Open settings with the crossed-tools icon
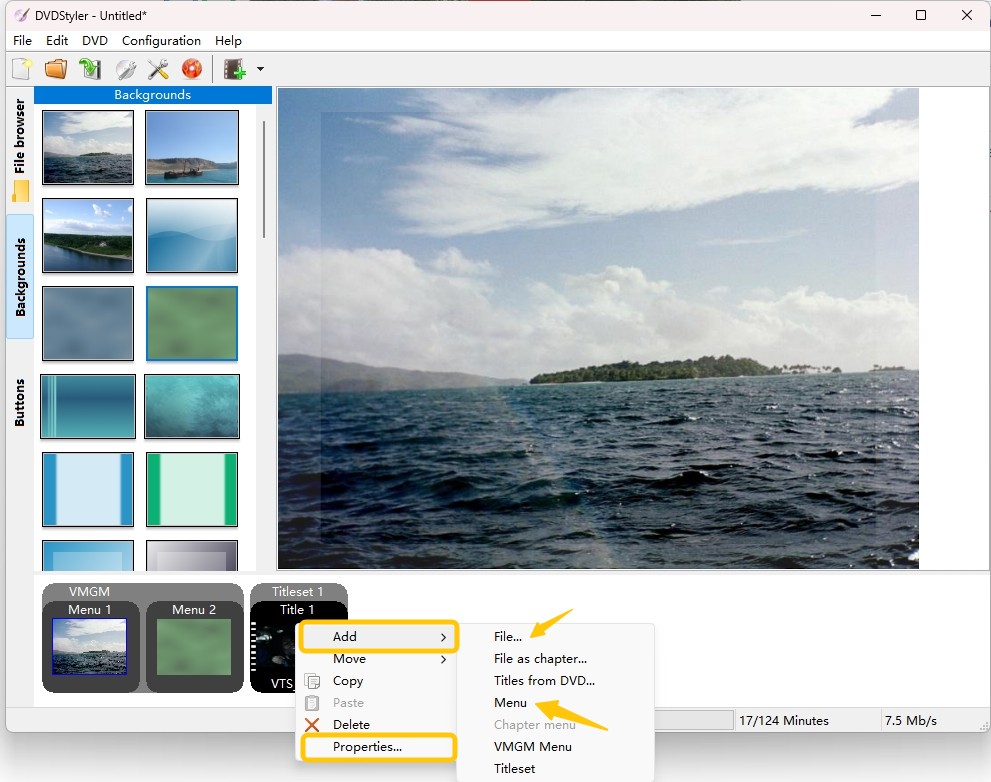Image resolution: width=991 pixels, height=782 pixels. click(x=158, y=68)
